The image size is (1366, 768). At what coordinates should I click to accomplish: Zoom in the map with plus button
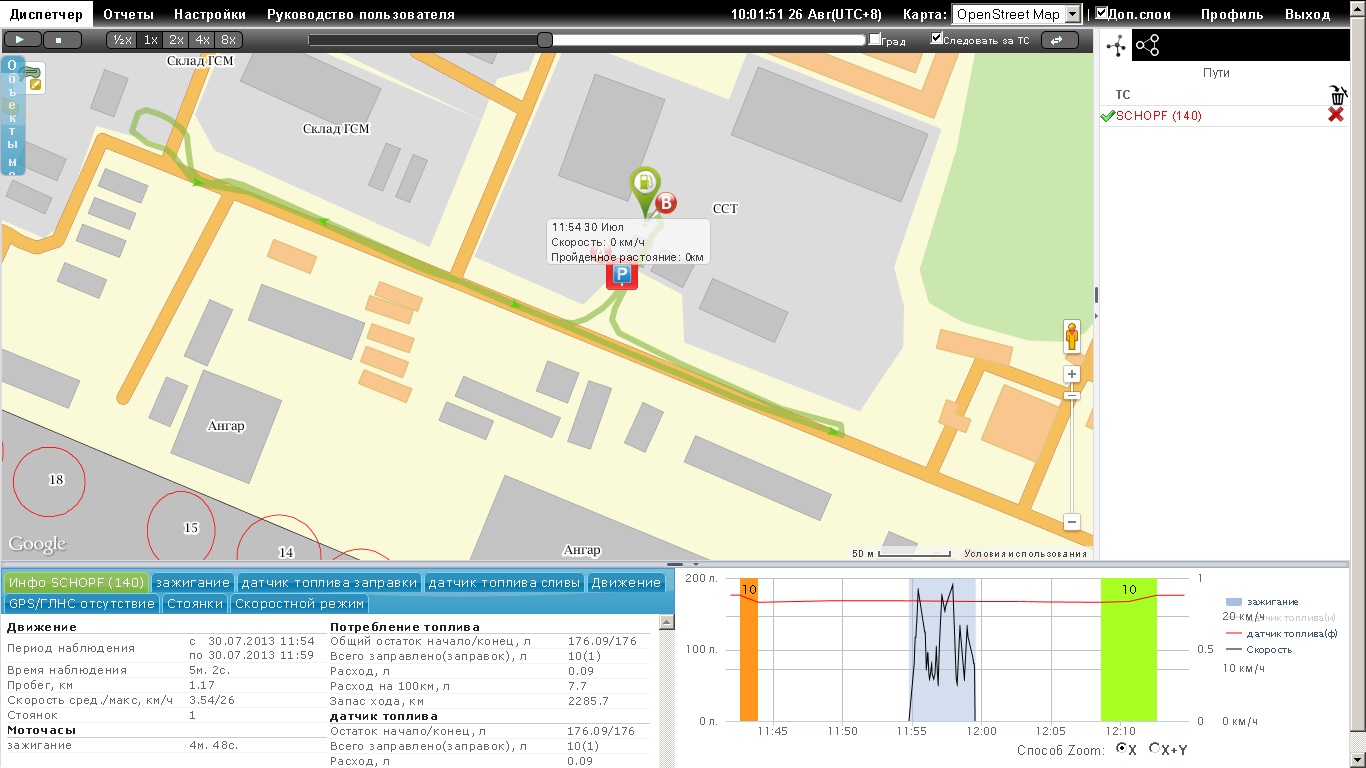pos(1072,374)
